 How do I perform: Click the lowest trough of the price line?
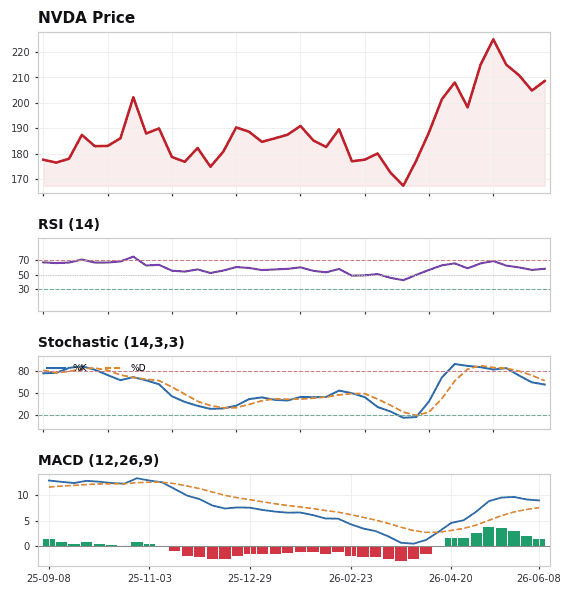[x=403, y=186]
